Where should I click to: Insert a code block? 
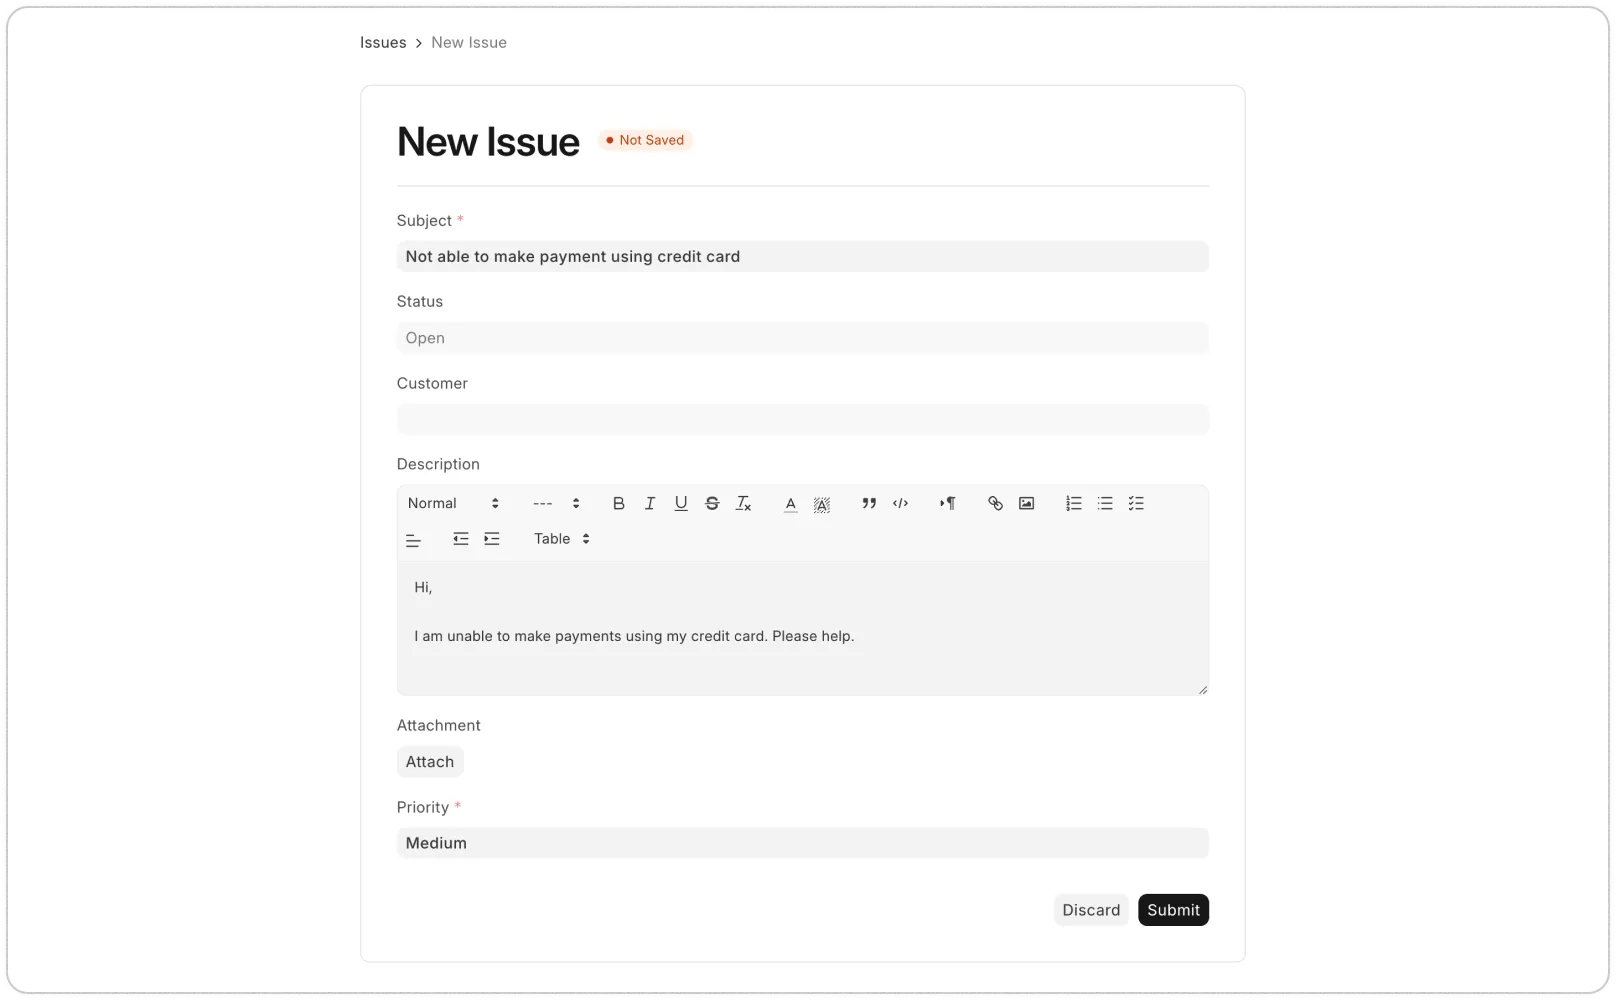click(899, 503)
